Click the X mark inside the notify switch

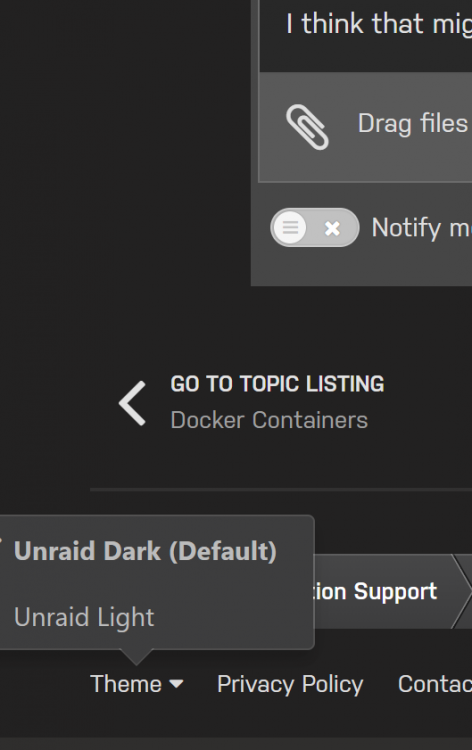[x=332, y=228]
